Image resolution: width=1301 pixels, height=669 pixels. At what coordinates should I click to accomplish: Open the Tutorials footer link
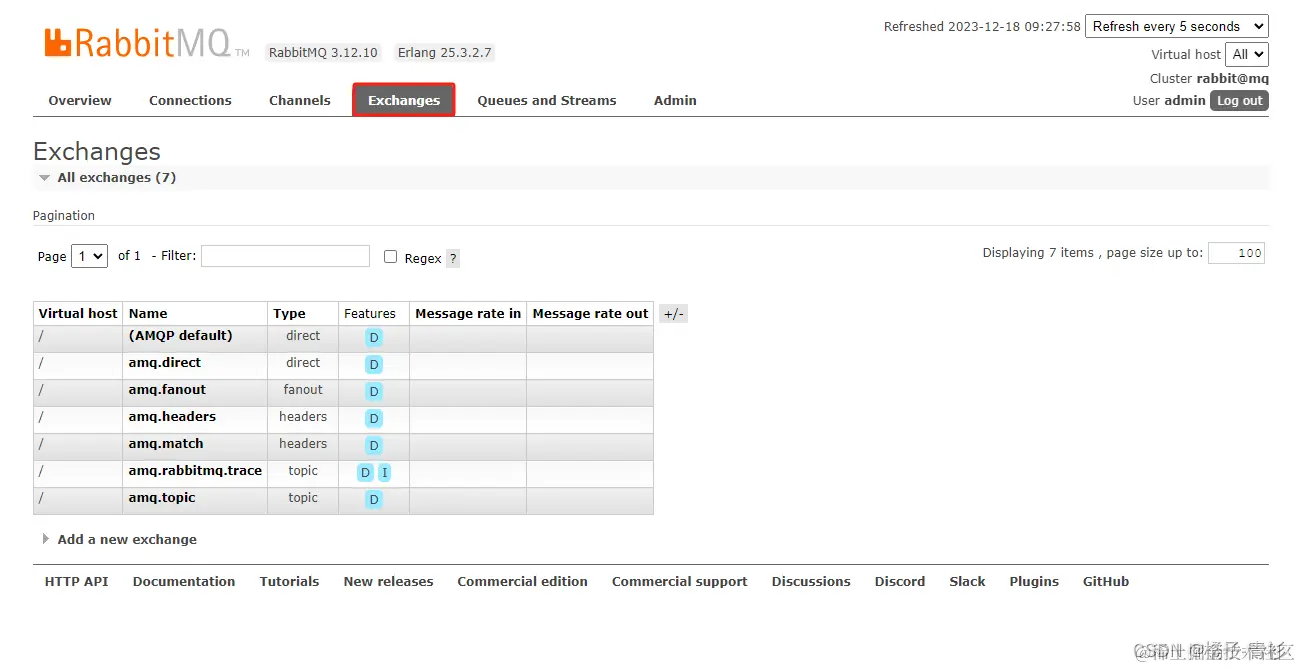point(289,582)
